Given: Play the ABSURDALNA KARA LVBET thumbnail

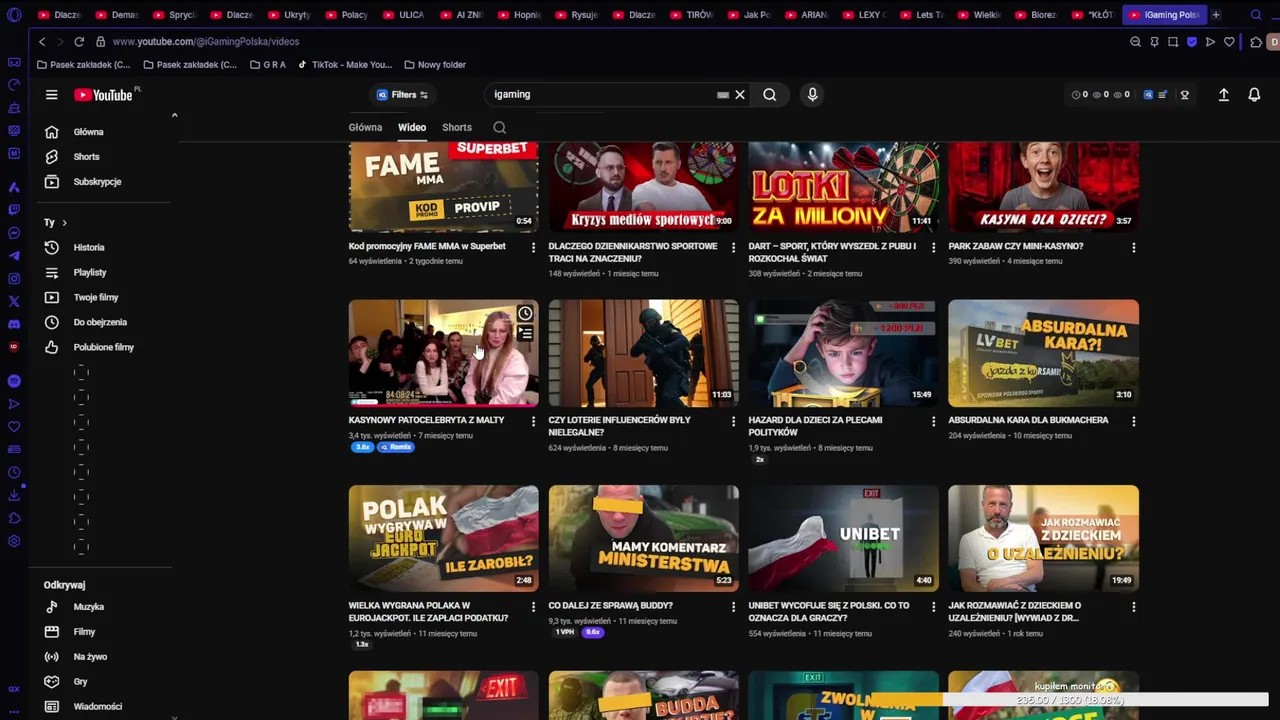Looking at the screenshot, I should pyautogui.click(x=1043, y=353).
